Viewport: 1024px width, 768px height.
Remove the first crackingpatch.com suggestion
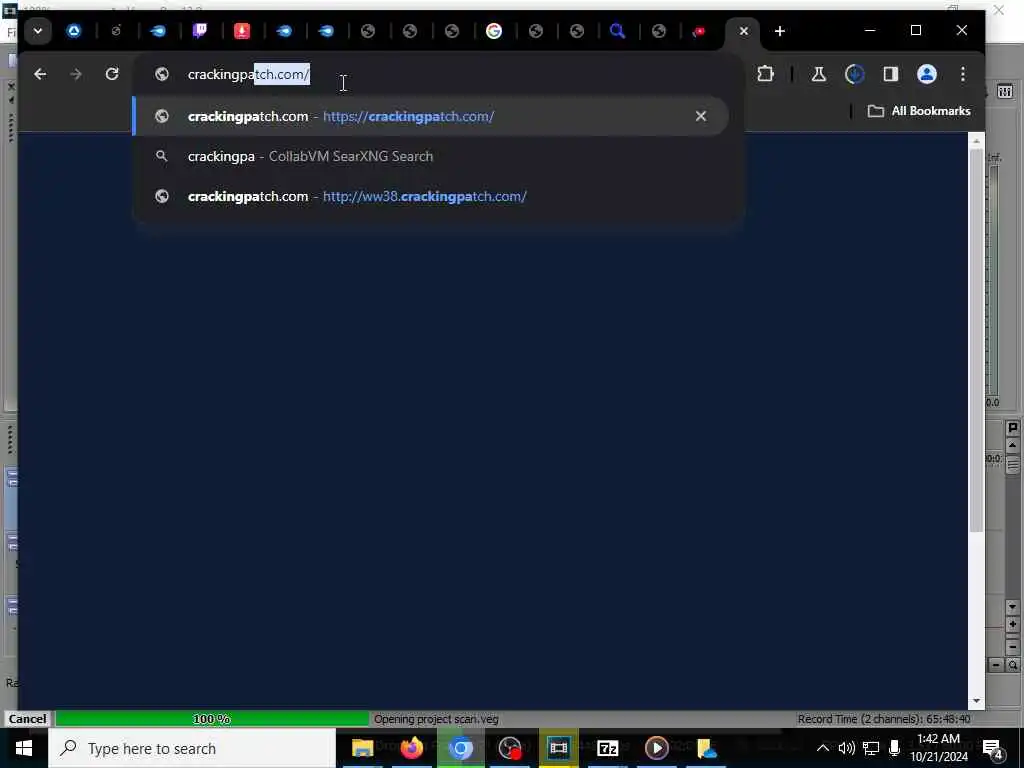tap(701, 116)
